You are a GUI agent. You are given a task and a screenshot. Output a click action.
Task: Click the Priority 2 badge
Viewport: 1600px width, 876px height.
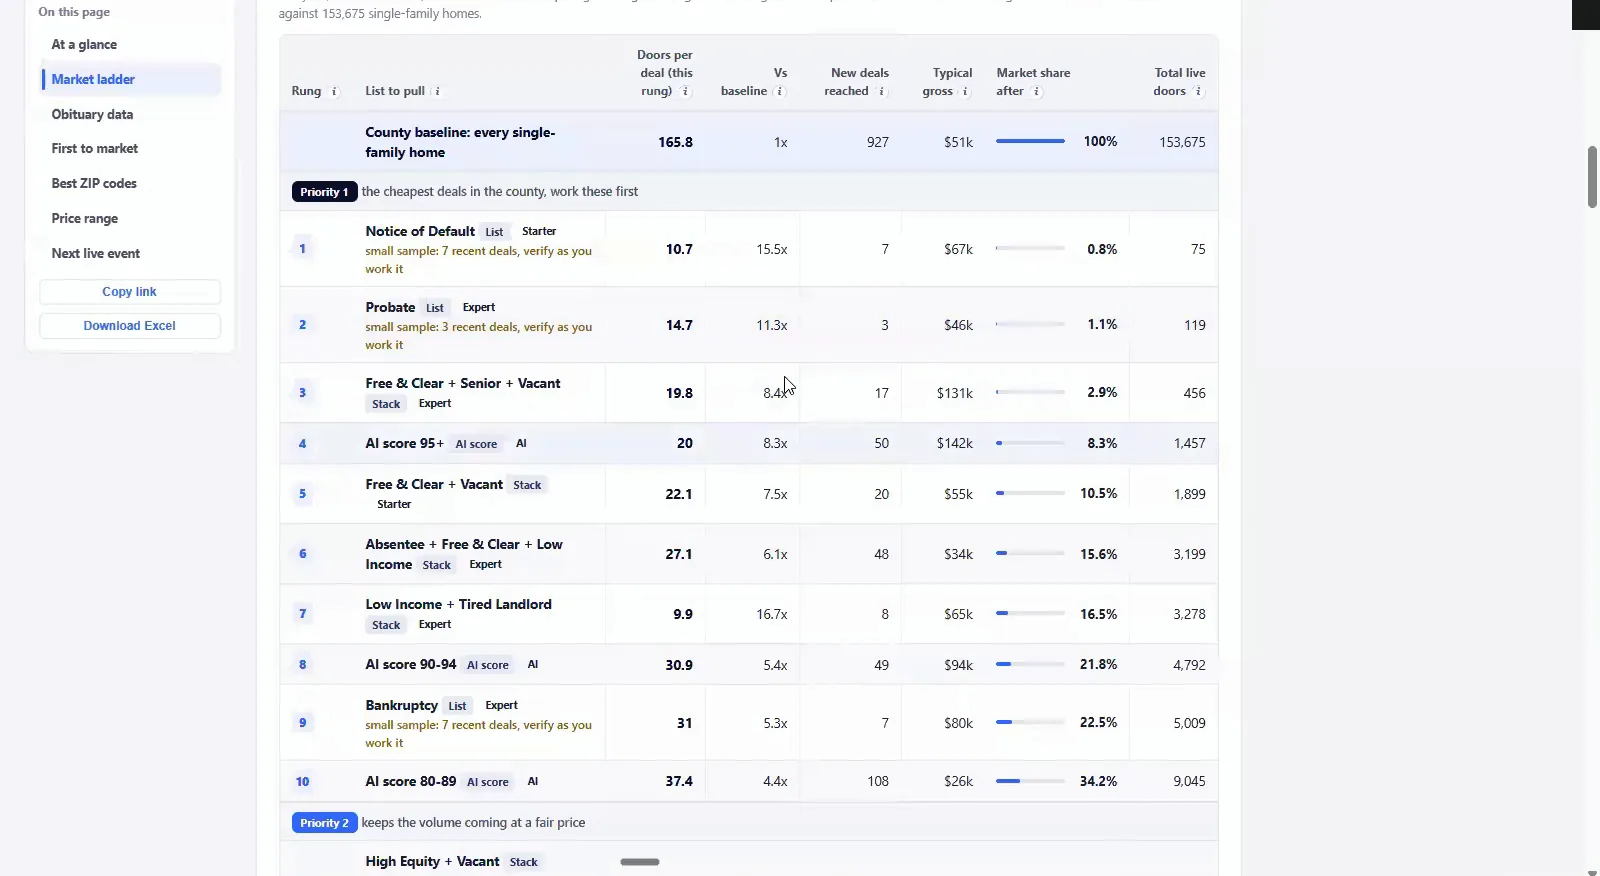pyautogui.click(x=324, y=823)
